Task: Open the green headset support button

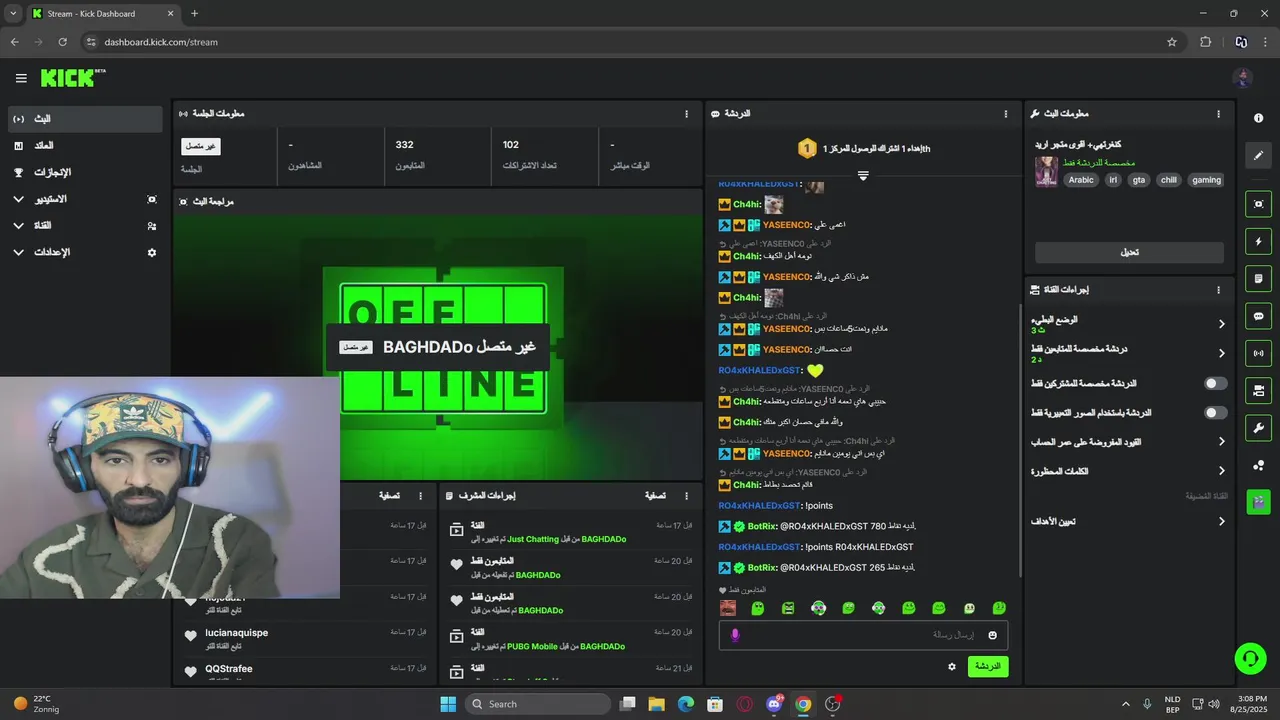Action: pyautogui.click(x=1250, y=658)
